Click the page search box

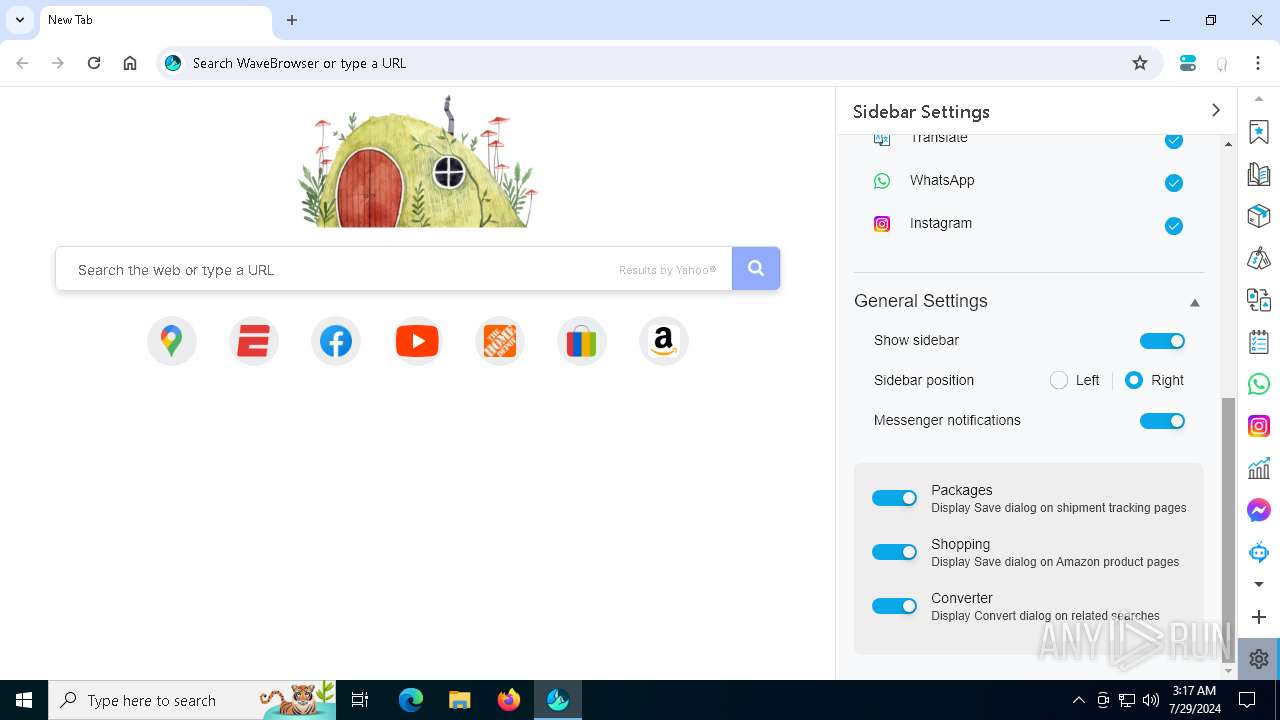click(x=394, y=269)
